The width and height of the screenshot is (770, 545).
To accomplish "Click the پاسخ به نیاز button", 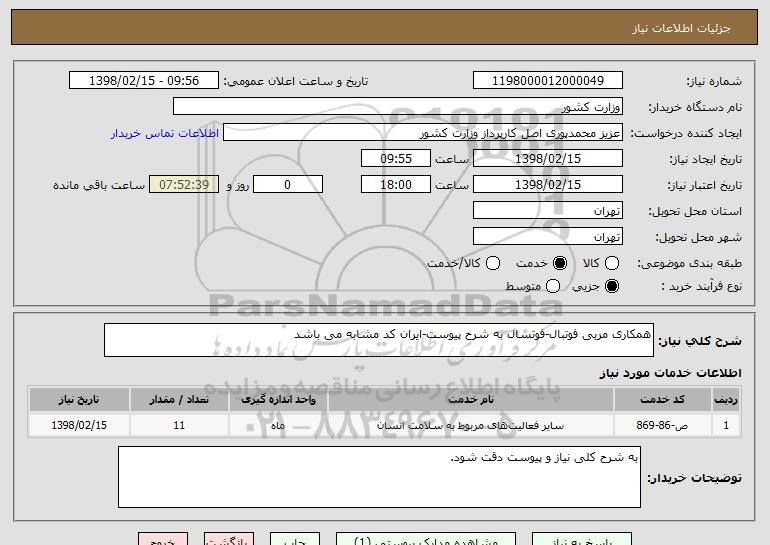I will tap(582, 539).
